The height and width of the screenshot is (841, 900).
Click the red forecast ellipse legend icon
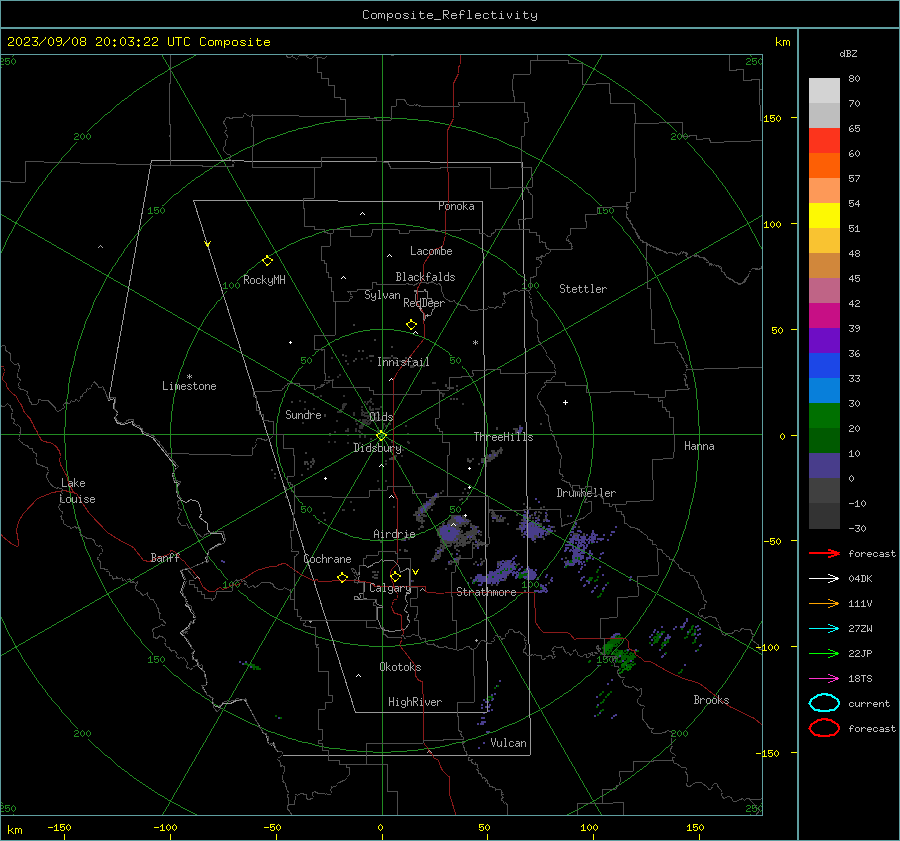[824, 728]
